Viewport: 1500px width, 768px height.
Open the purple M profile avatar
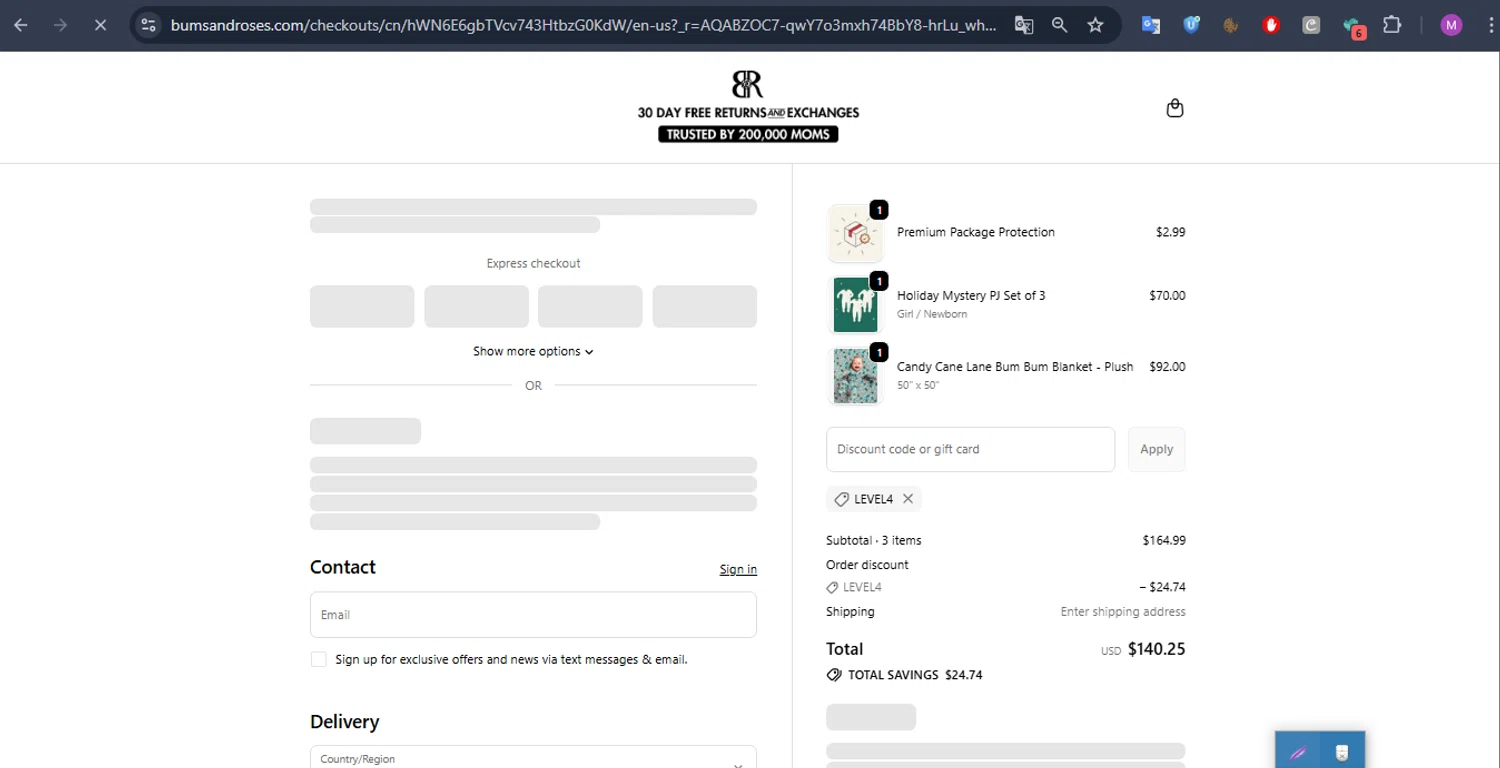click(1451, 25)
